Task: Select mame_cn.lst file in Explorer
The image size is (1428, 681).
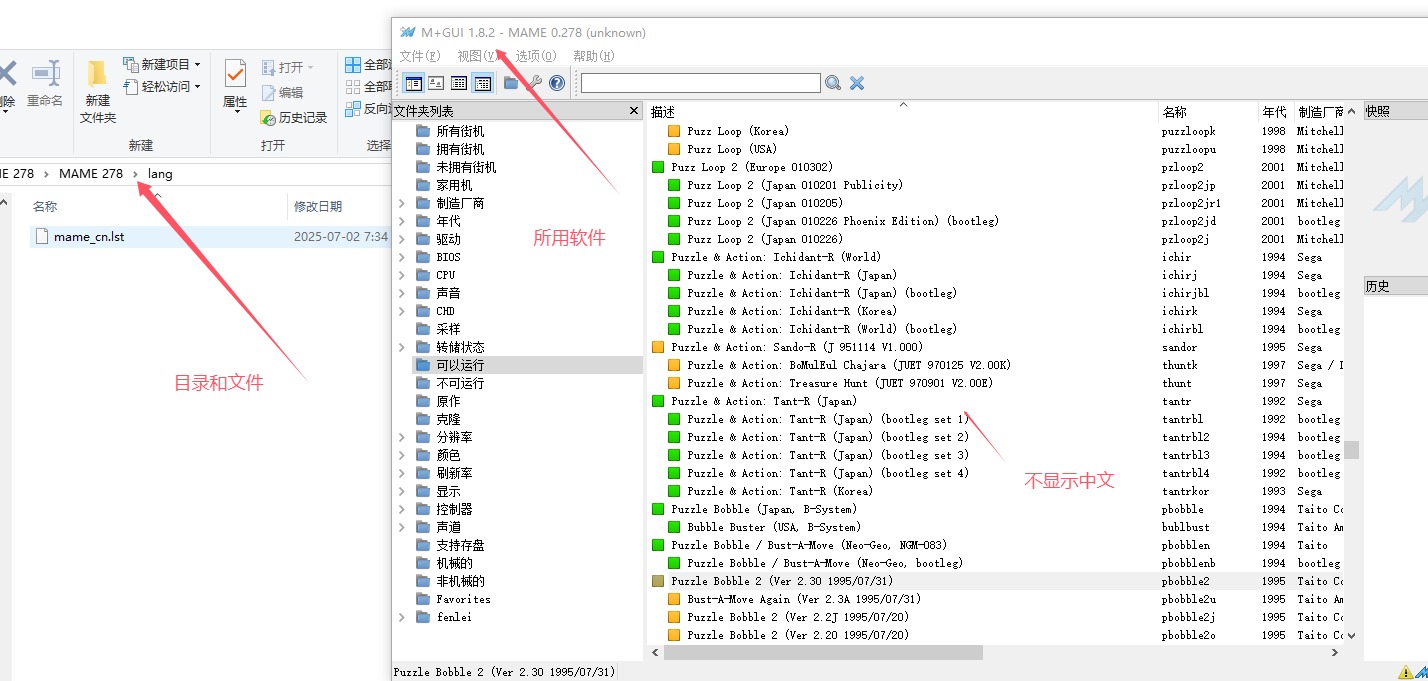Action: coord(89,237)
